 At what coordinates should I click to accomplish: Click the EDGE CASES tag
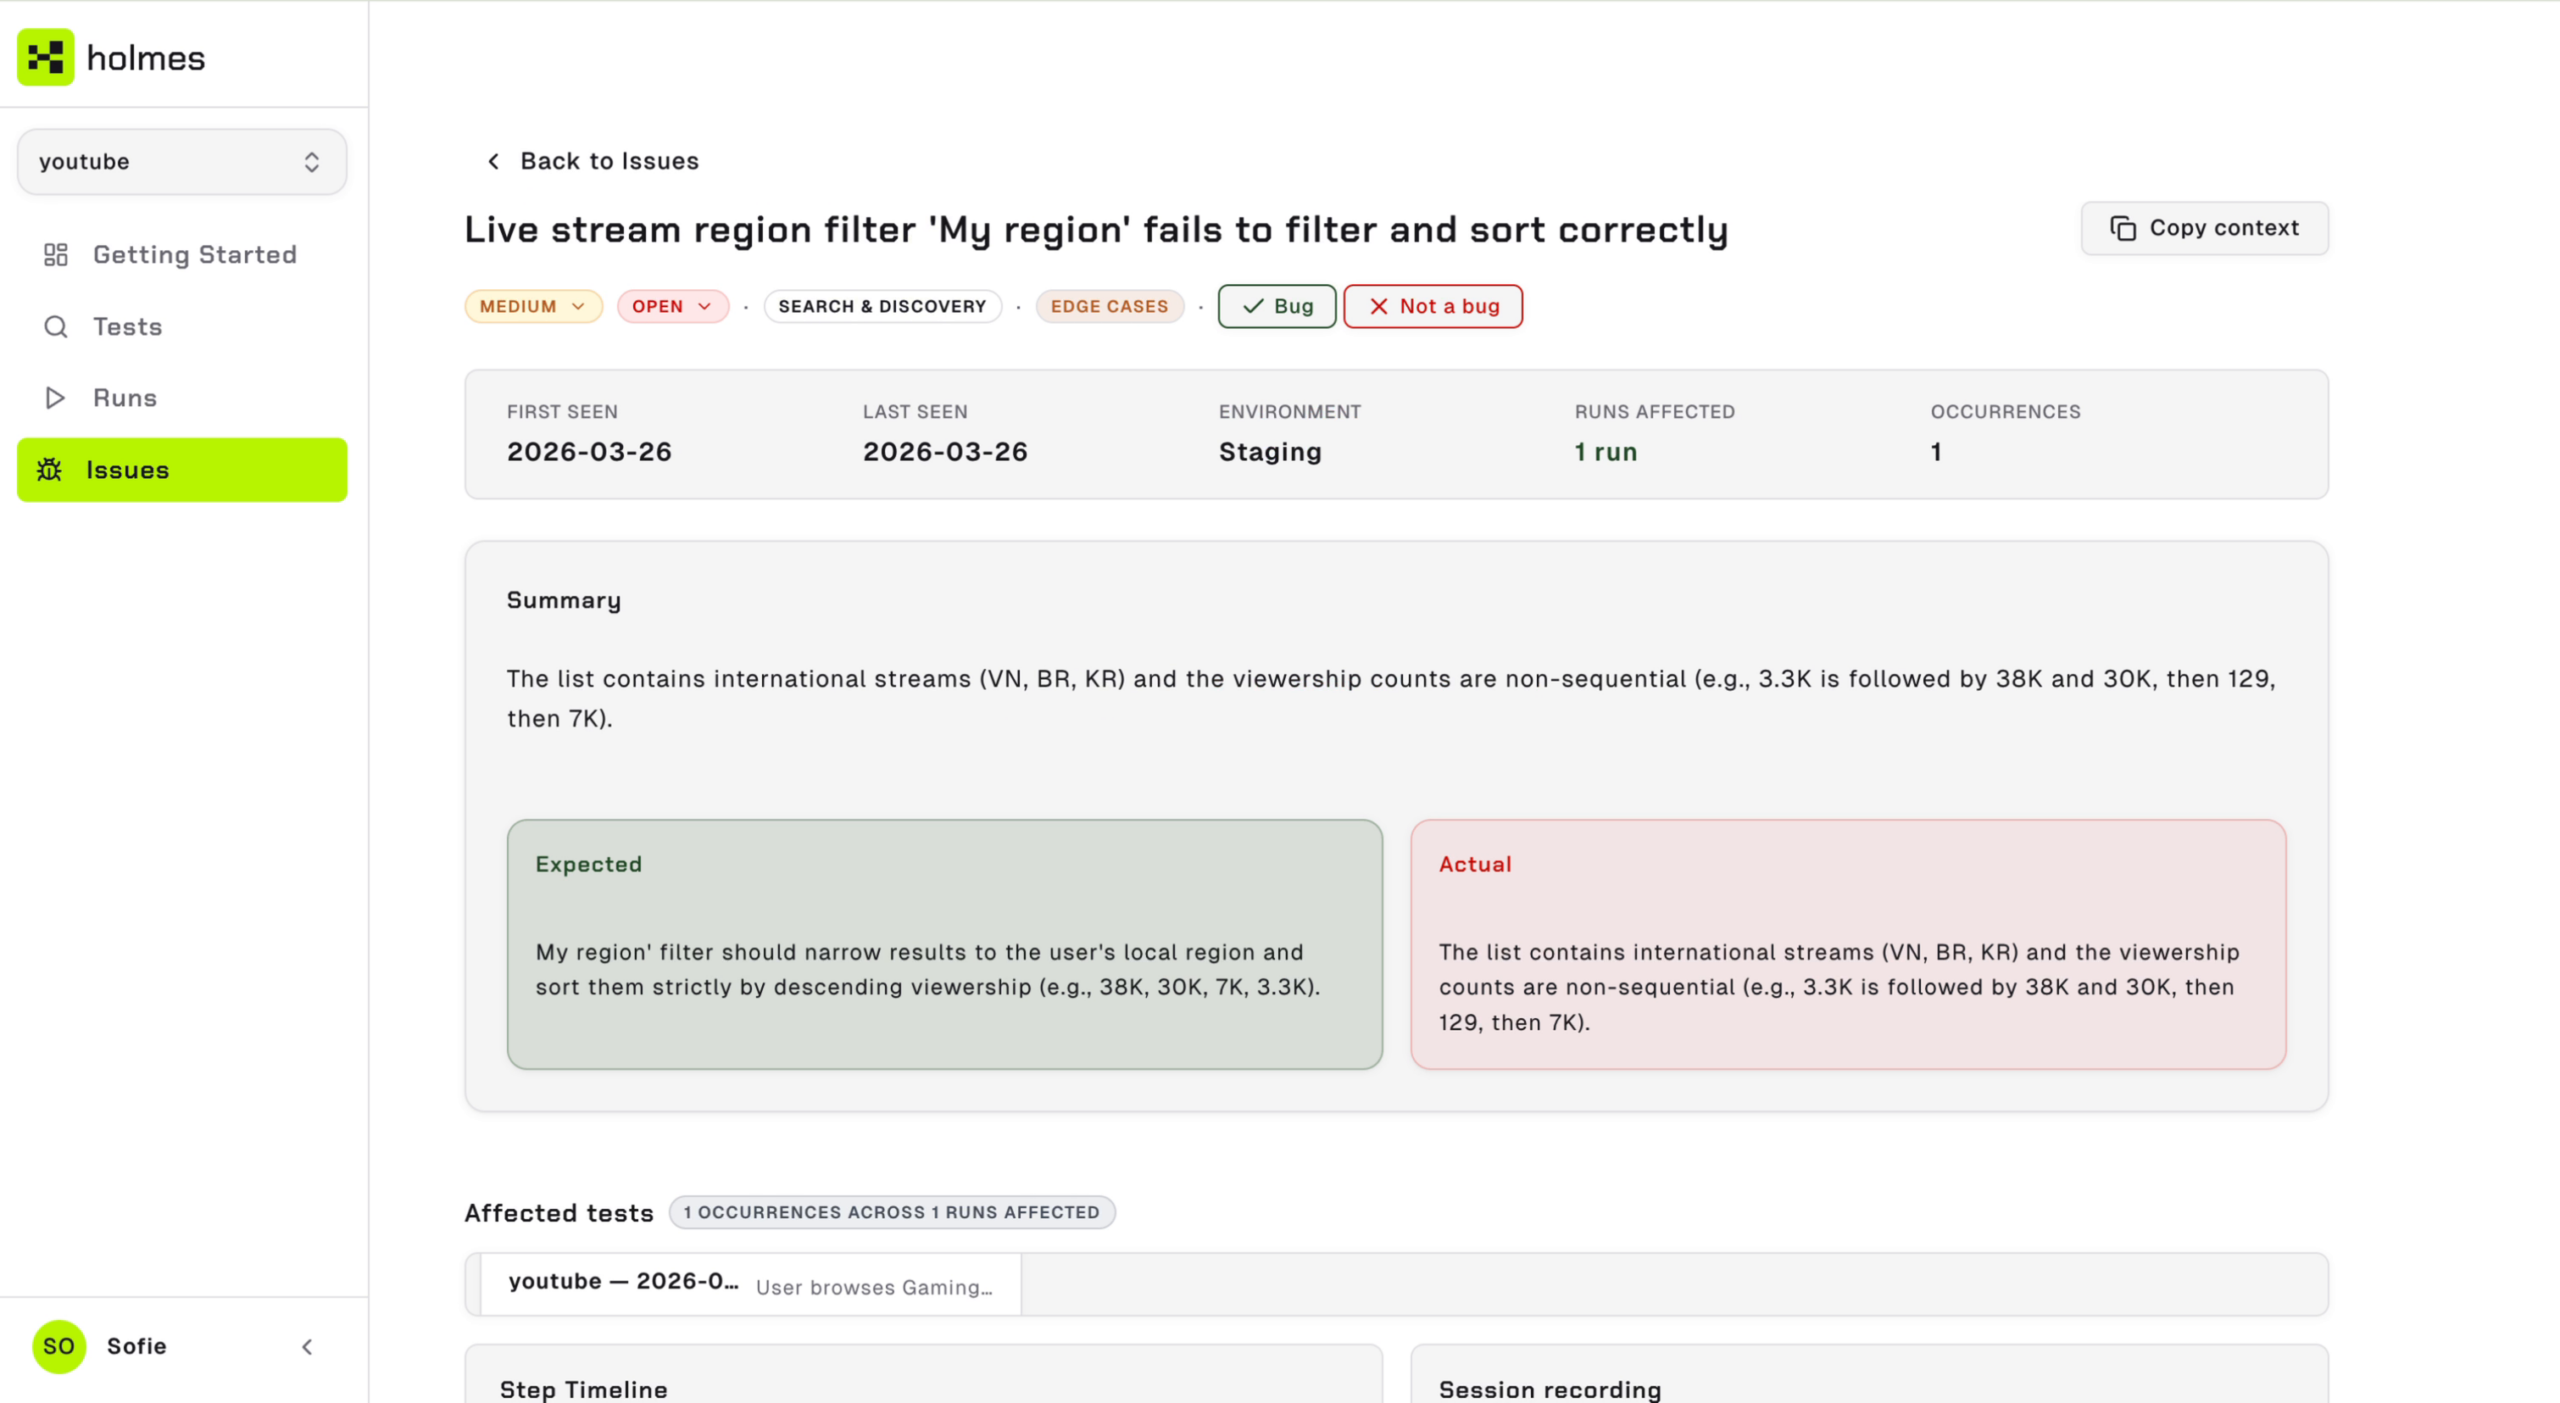click(1109, 306)
